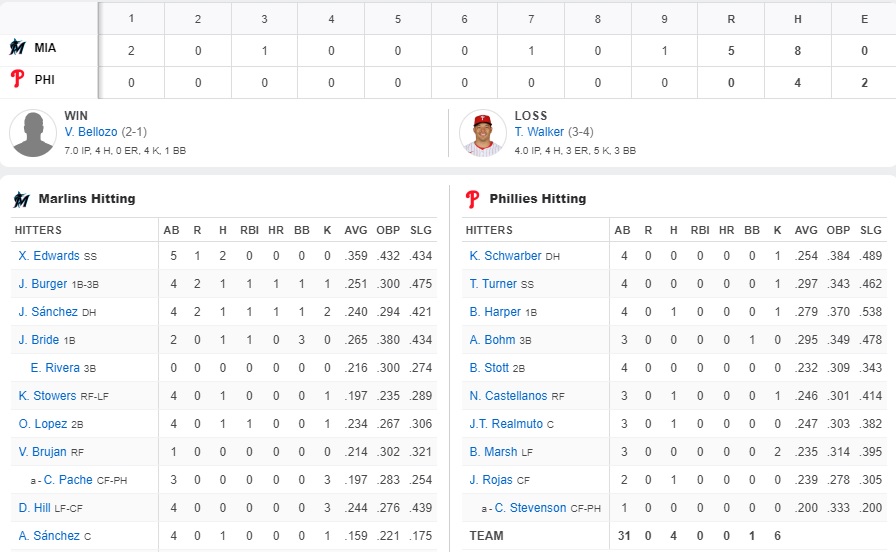Open K. Schwarber's player page
Screen dimensions: 896x552
click(x=505, y=256)
